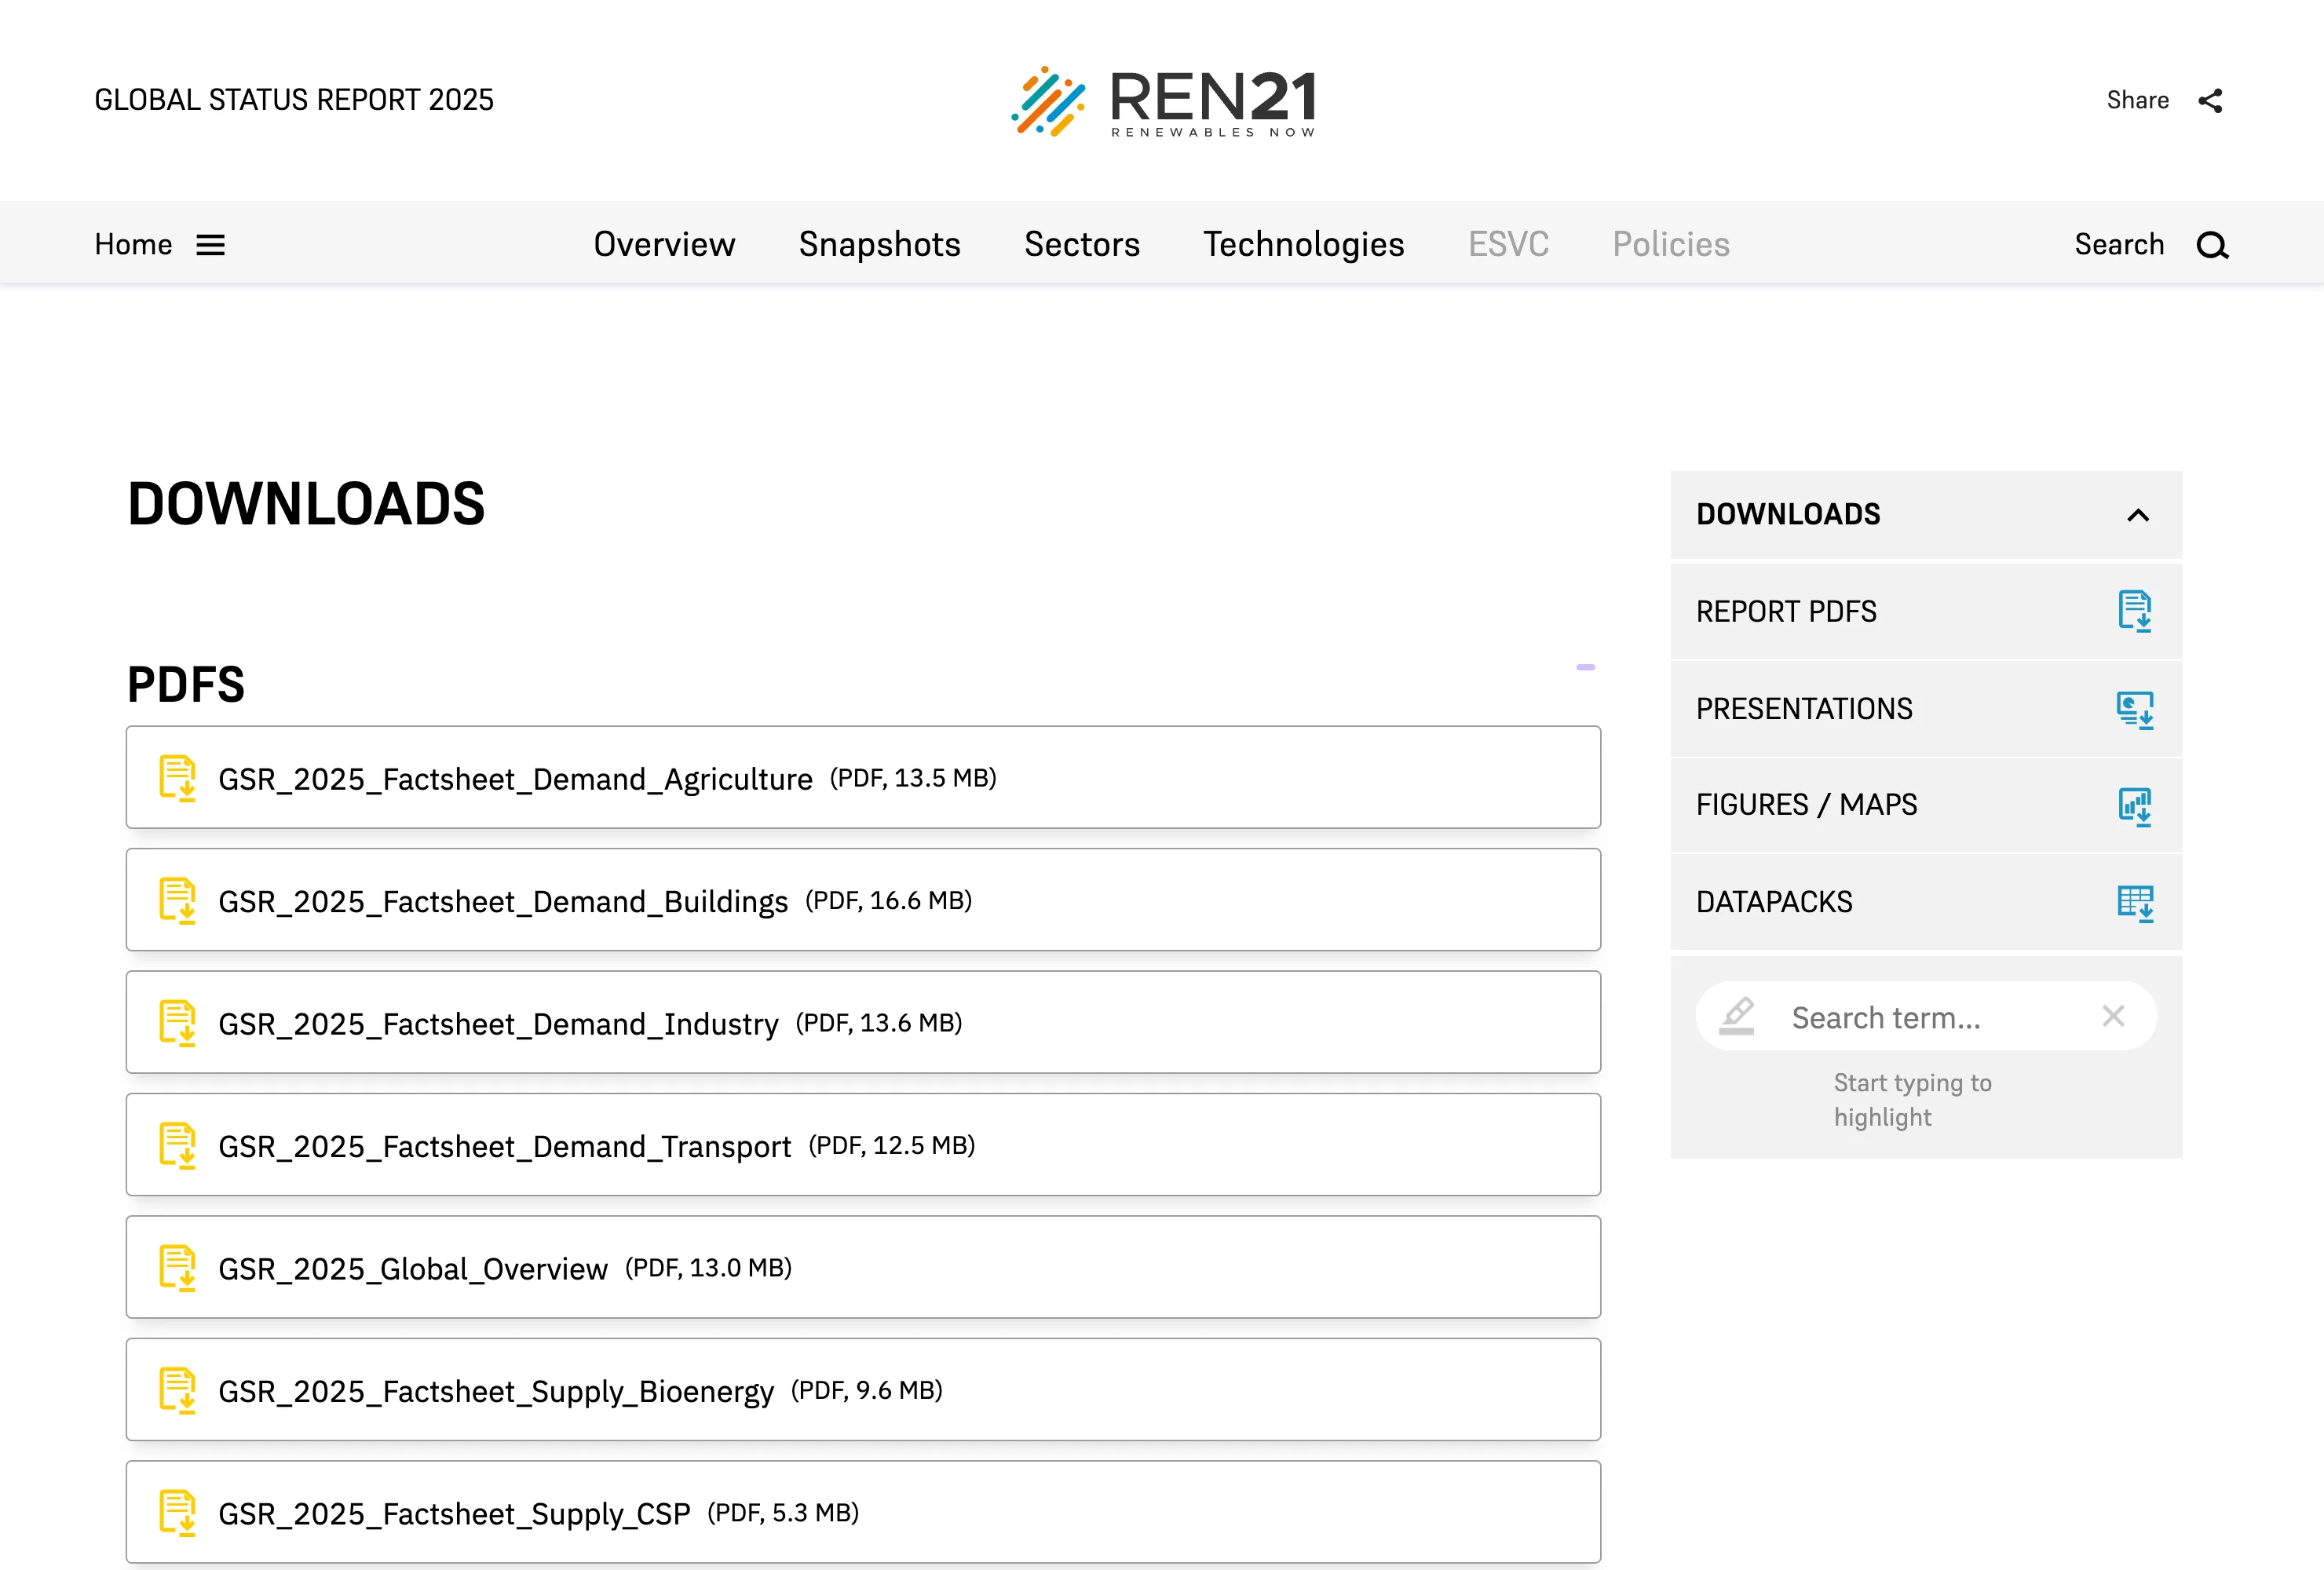Switch to the Snapshots tab

[879, 245]
